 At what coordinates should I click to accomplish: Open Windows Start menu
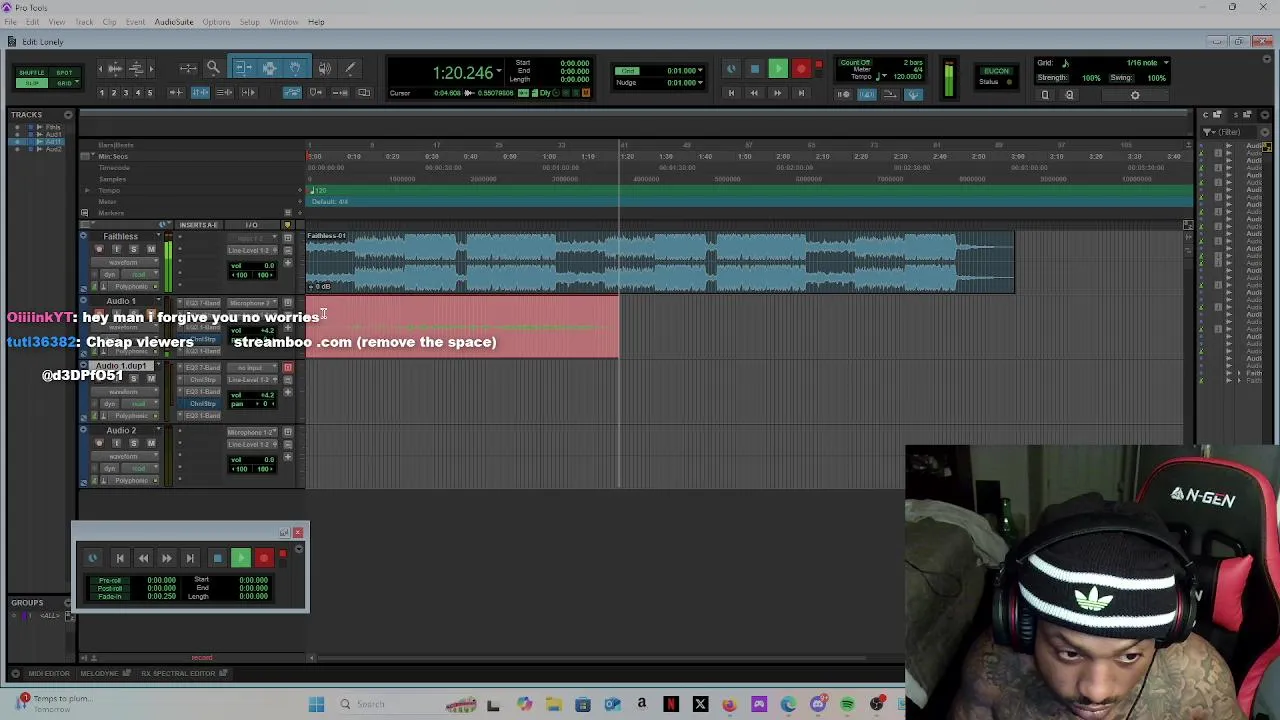point(316,704)
